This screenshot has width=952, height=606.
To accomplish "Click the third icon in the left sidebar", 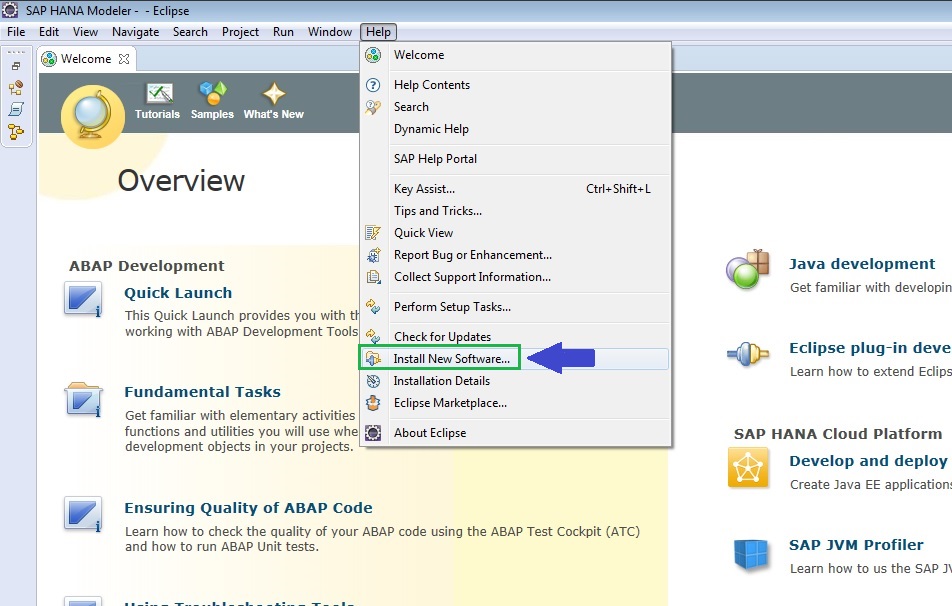I will (16, 109).
